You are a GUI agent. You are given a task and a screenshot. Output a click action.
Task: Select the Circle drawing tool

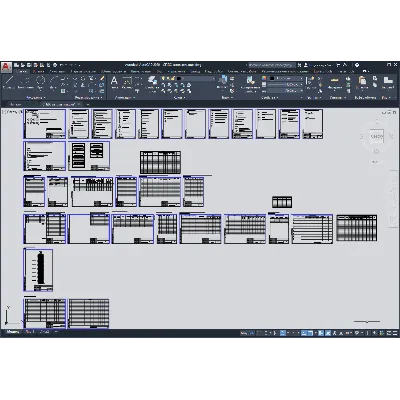click(x=40, y=80)
